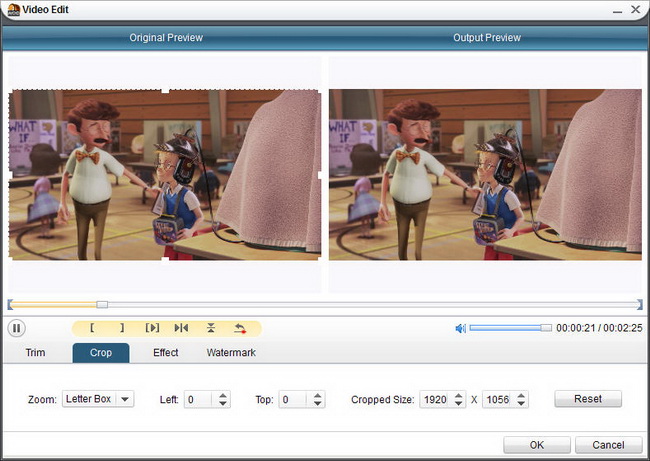Minimize the Video Edit window
Screen dimensions: 650x461
click(618, 10)
